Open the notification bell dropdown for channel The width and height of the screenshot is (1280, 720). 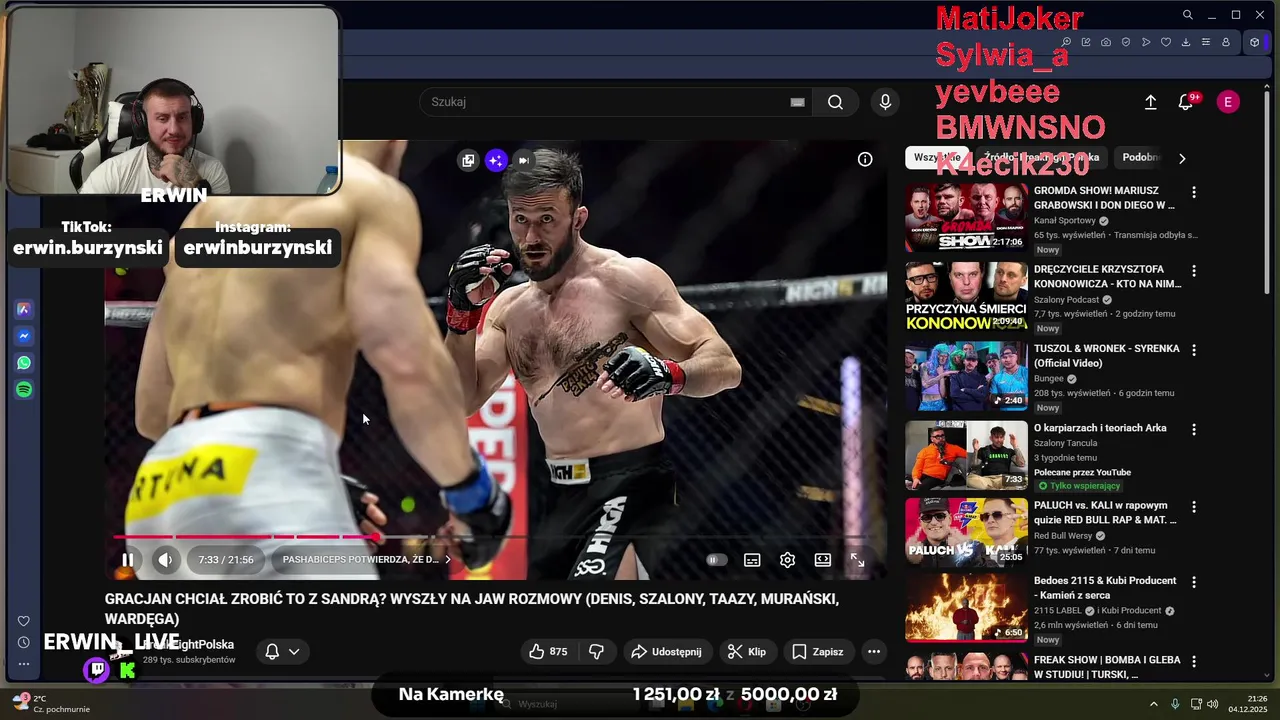(x=282, y=651)
